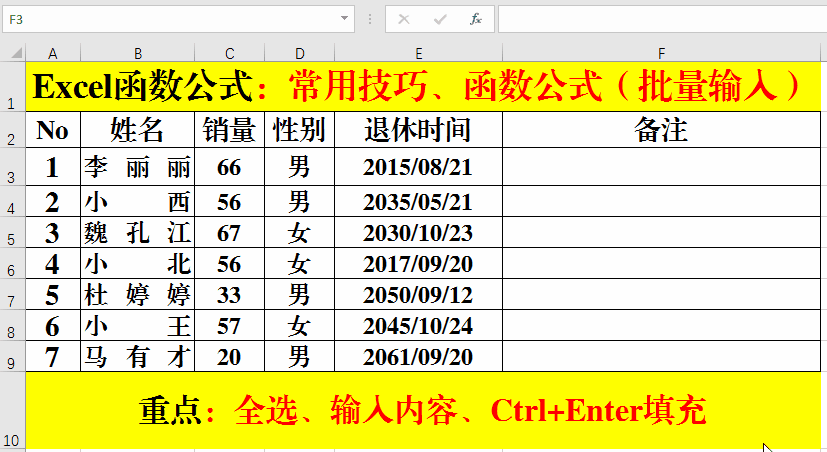Click the '退休时间' header cell
The width and height of the screenshot is (827, 452).
[419, 130]
